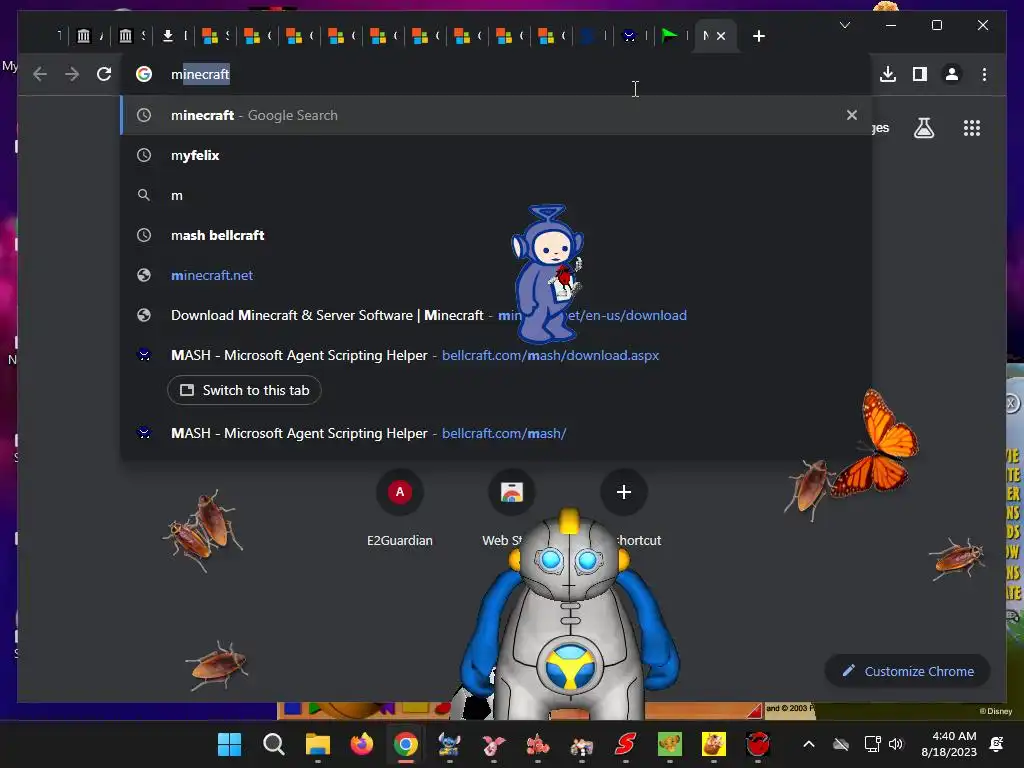The image size is (1024, 768).
Task: Open taskbar Search
Action: pos(274,744)
